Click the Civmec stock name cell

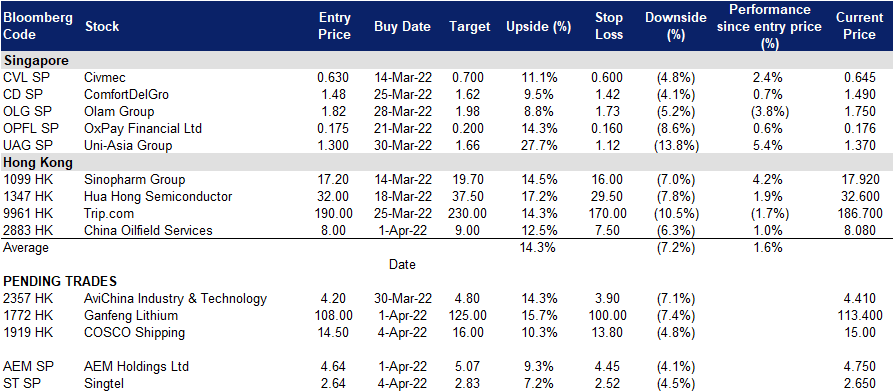(x=105, y=77)
